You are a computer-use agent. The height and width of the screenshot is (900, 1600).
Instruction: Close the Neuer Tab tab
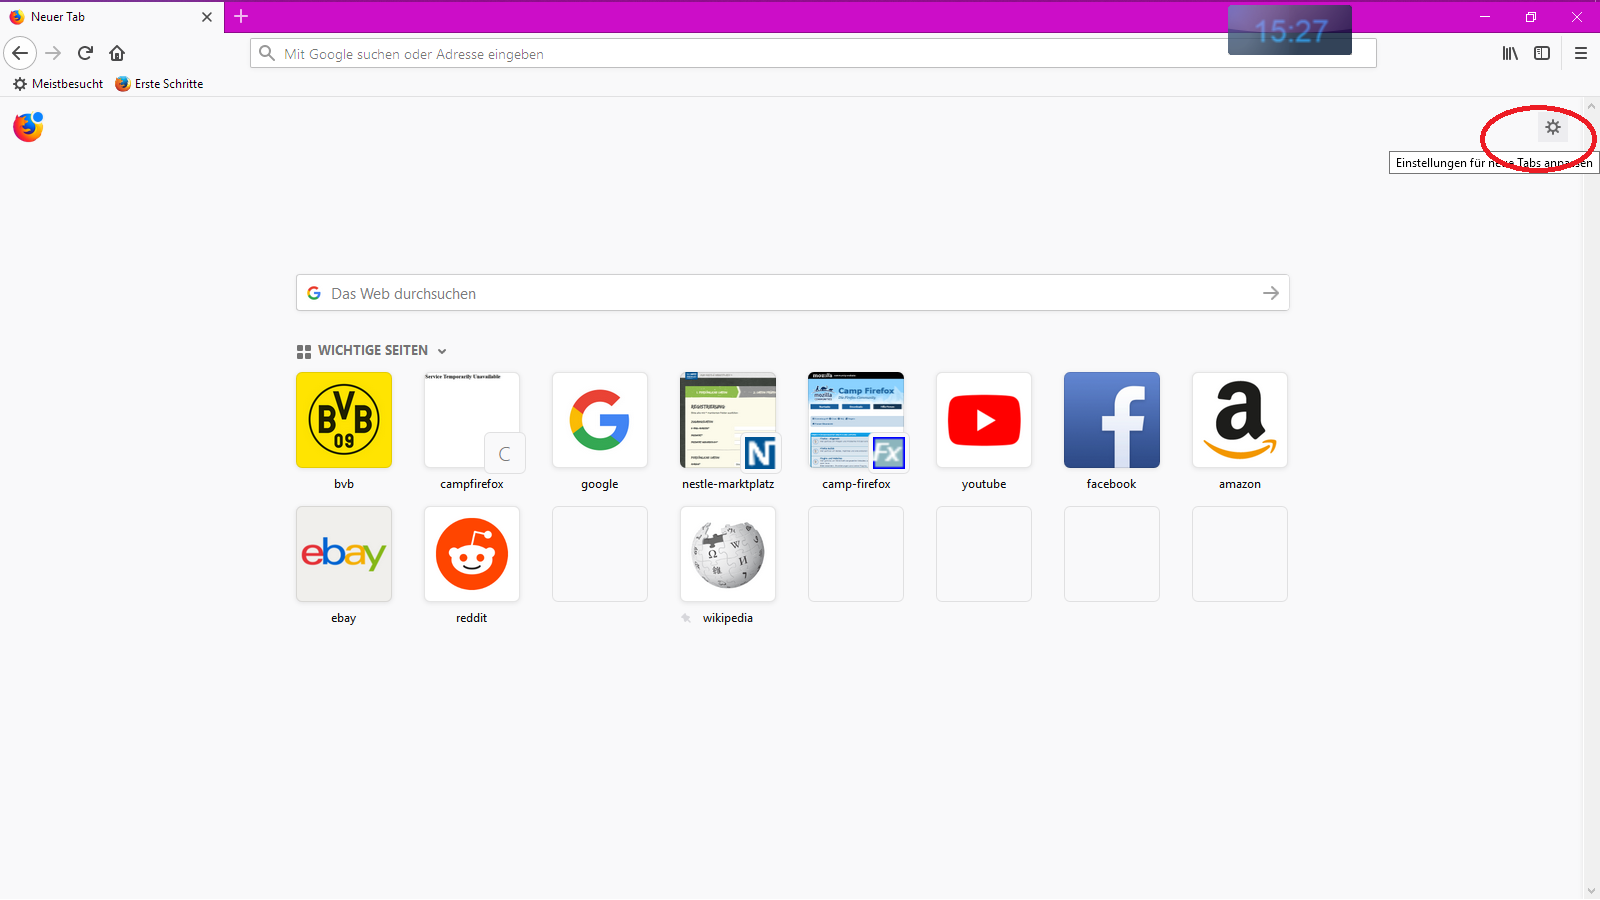(207, 17)
